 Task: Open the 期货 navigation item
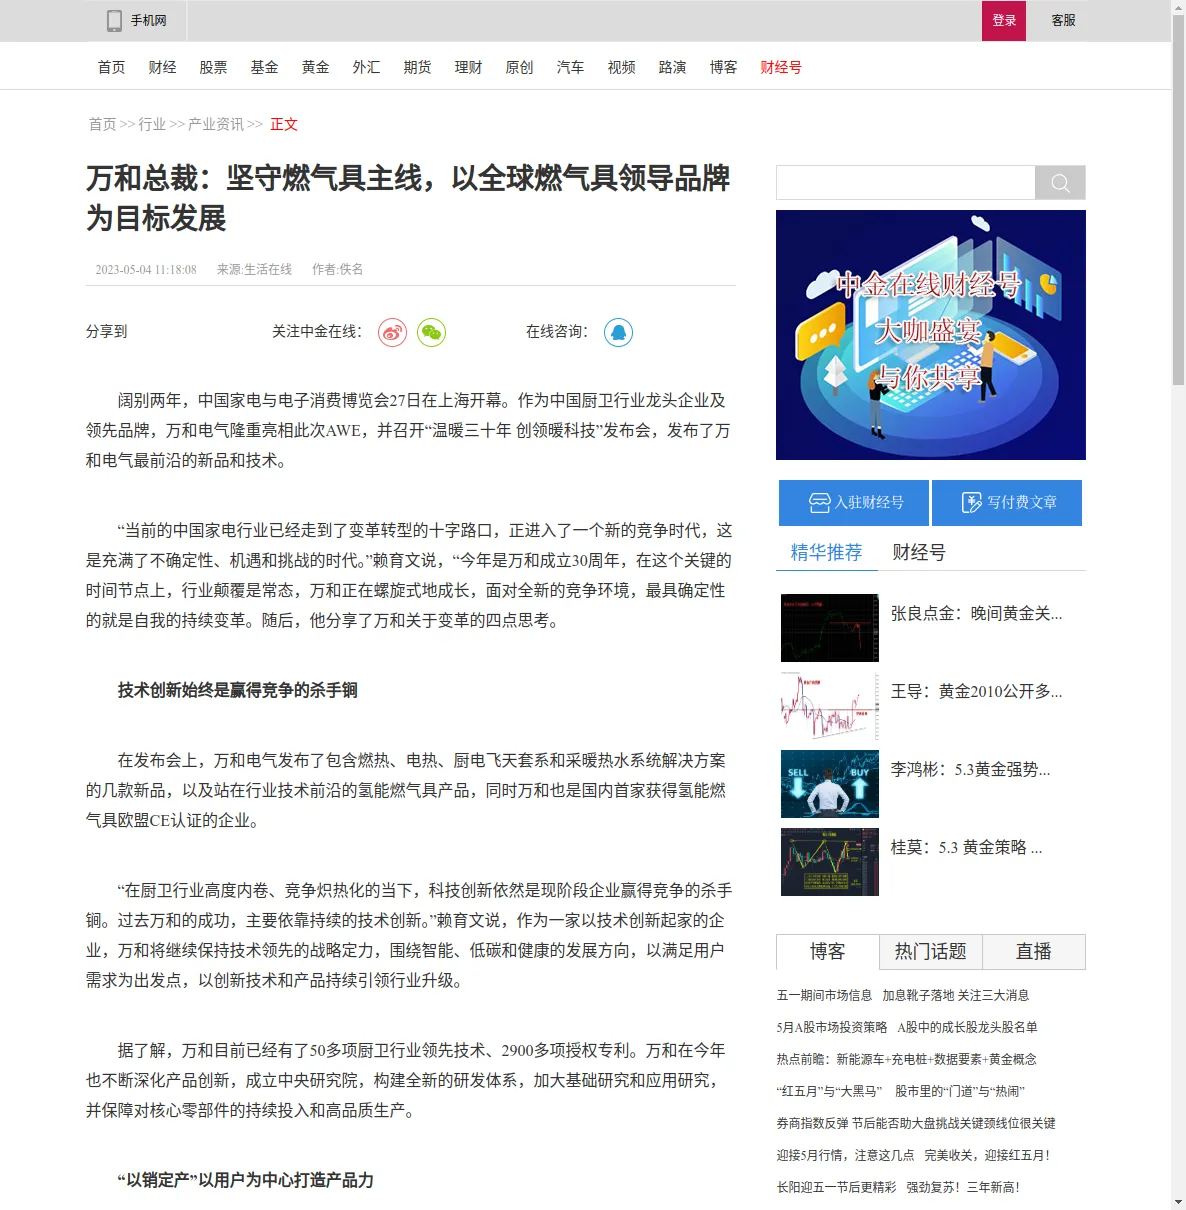tap(418, 67)
